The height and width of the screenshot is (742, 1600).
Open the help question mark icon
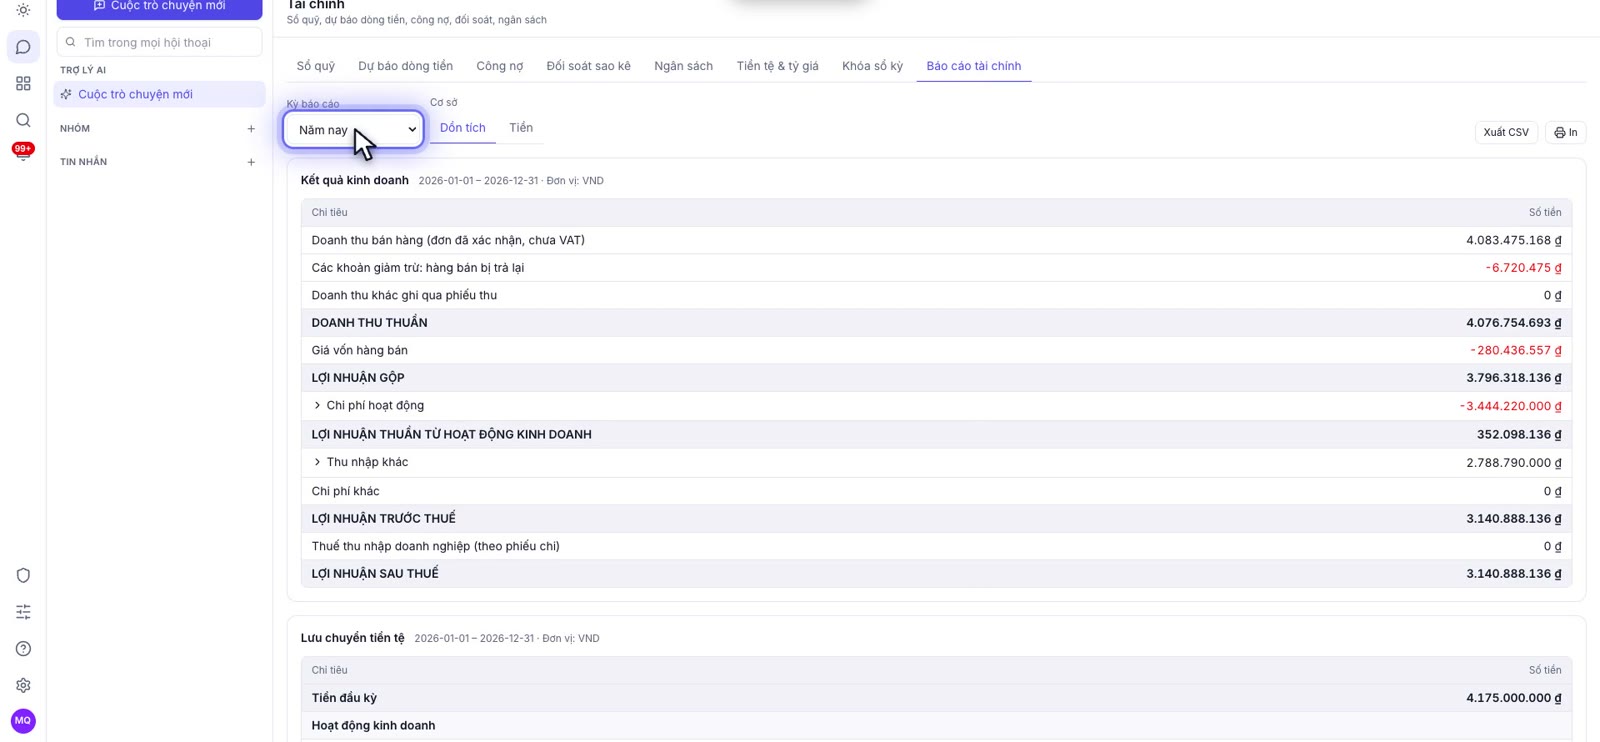pyautogui.click(x=23, y=649)
